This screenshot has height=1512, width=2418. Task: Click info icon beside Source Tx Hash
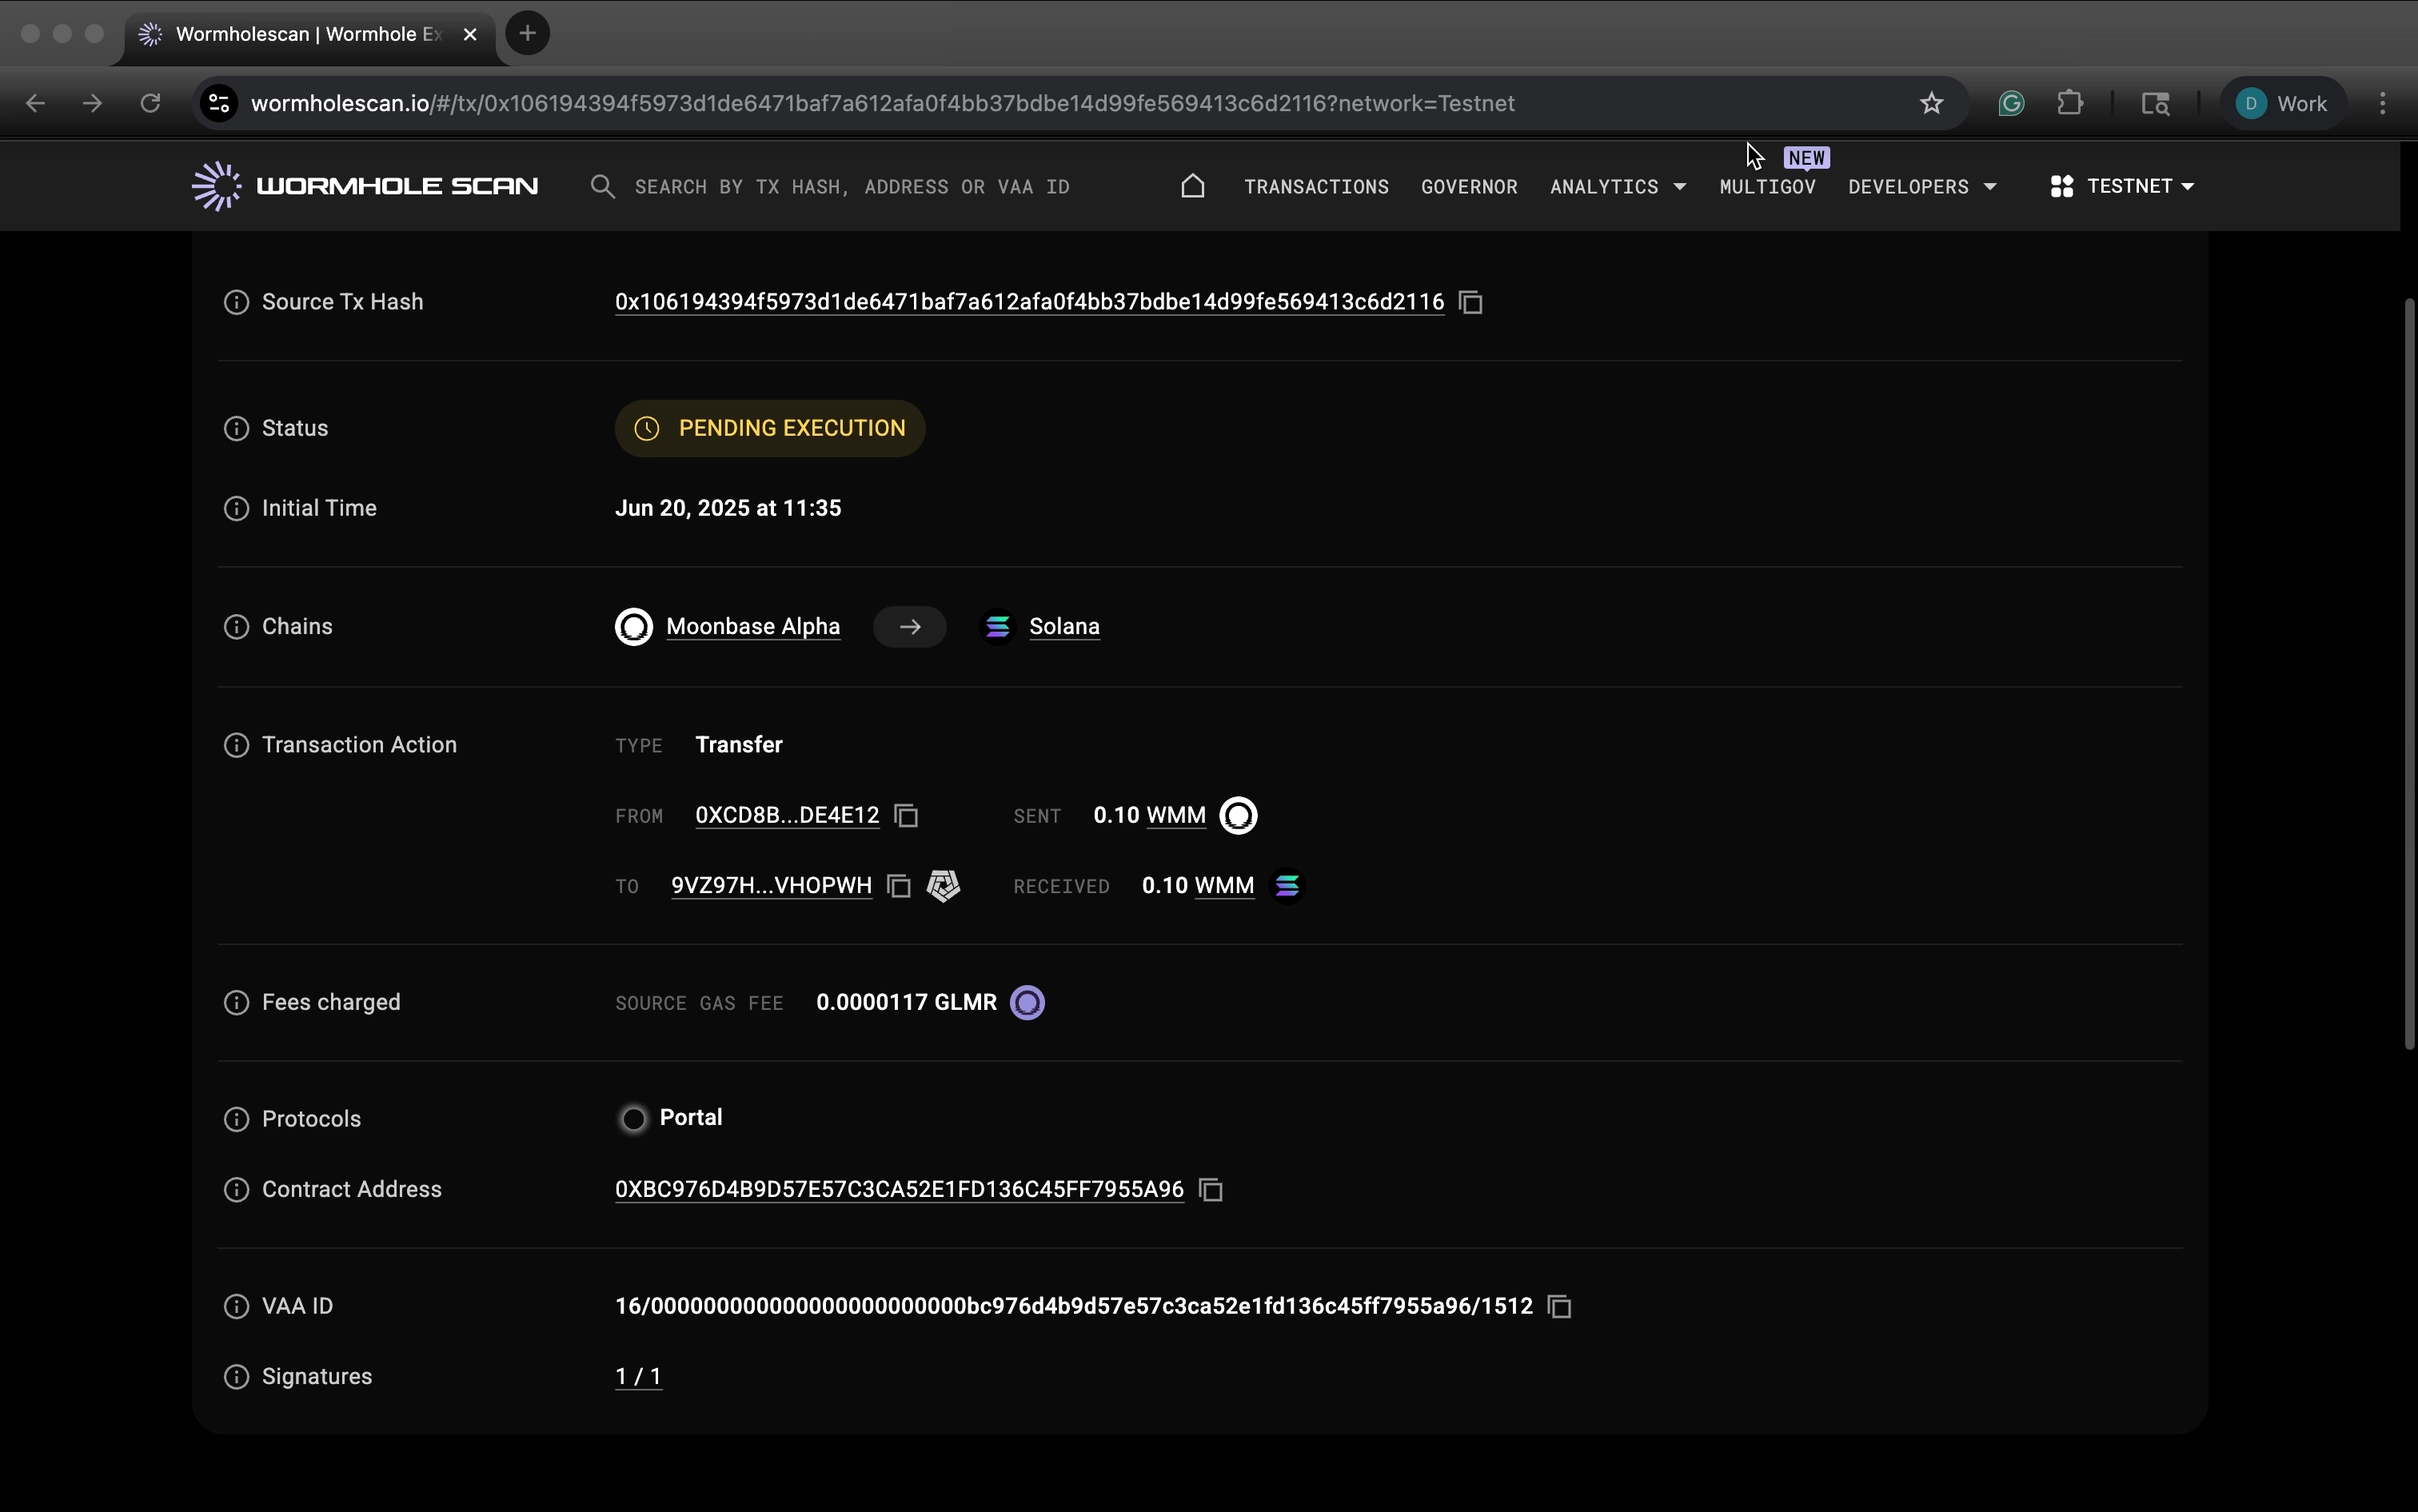point(236,302)
